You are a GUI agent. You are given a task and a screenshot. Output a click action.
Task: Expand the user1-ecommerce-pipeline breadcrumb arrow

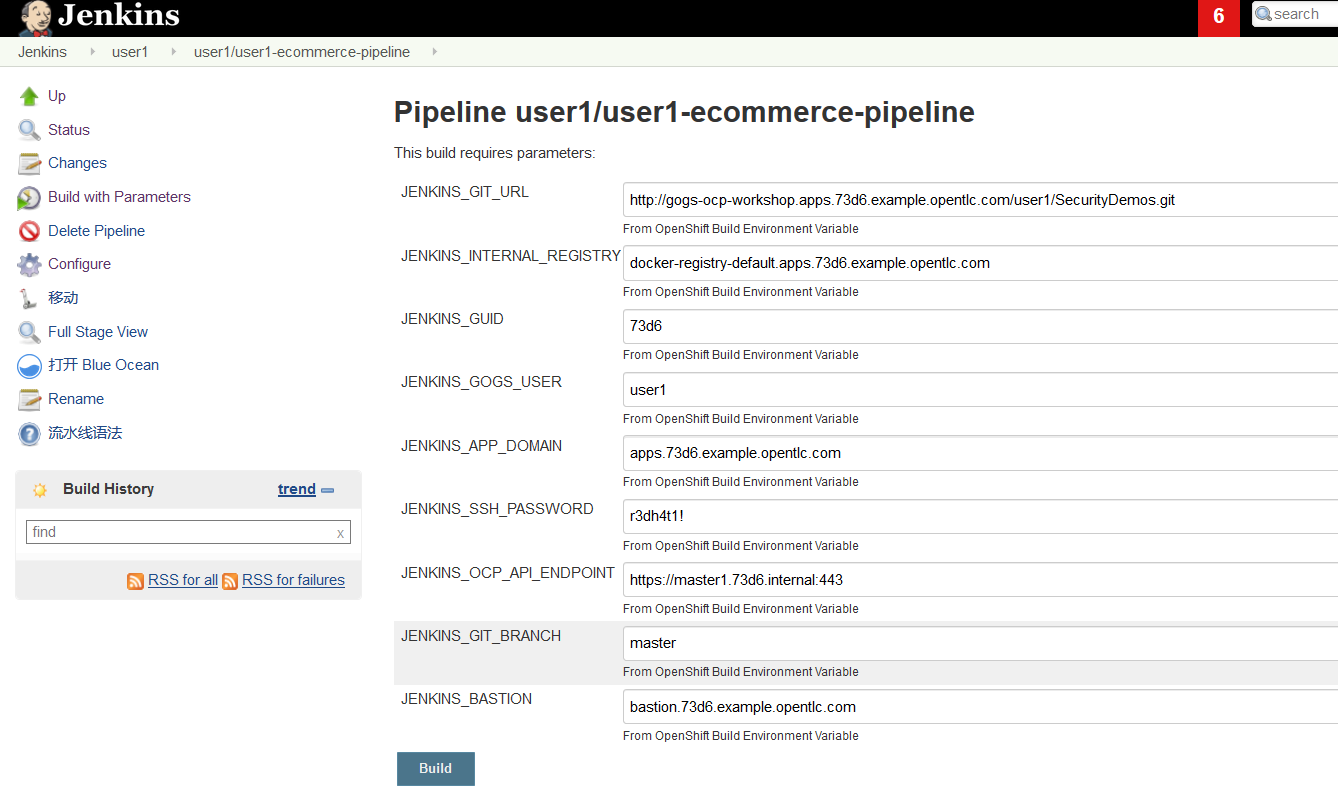click(x=435, y=52)
